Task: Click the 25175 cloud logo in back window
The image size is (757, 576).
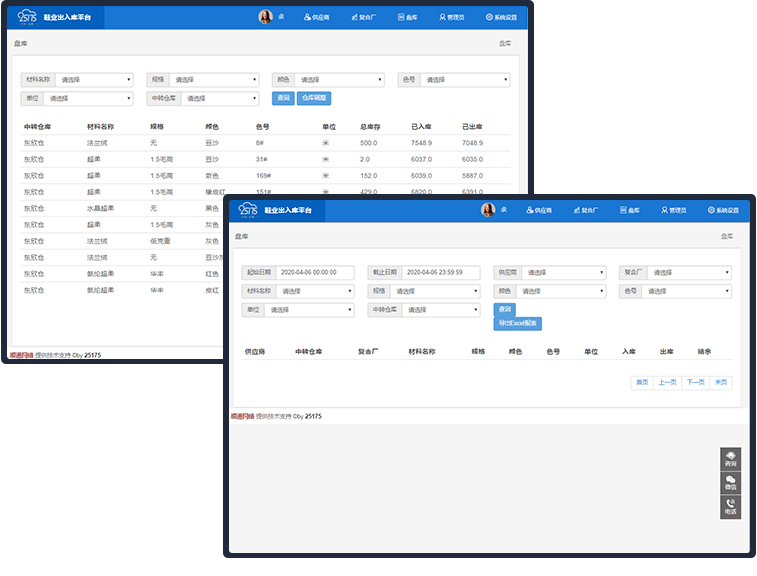Action: tap(27, 17)
